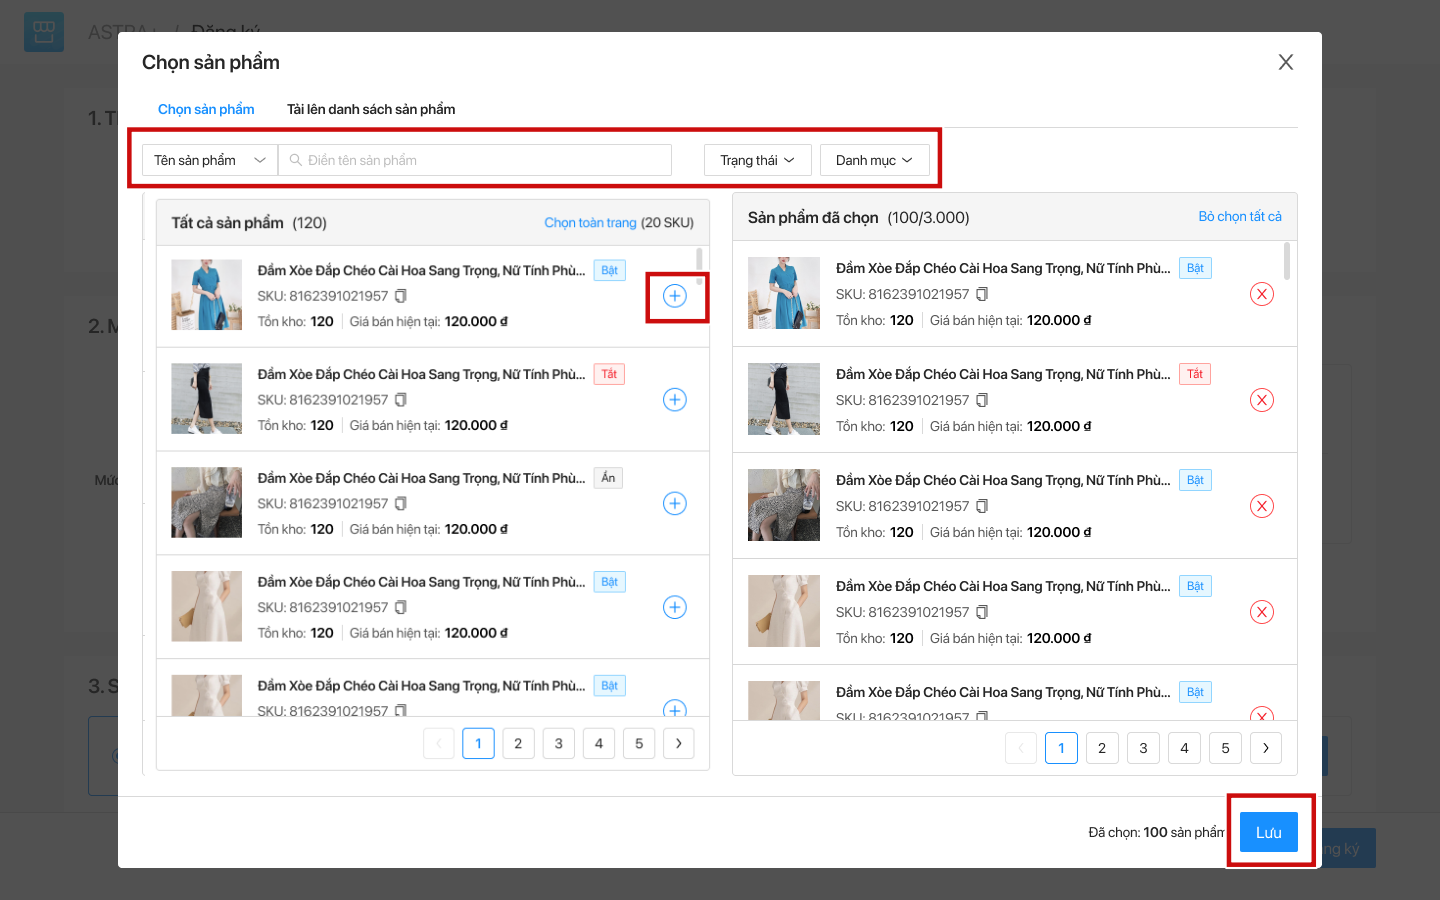Click the ASTRA app logo behind the dialog
This screenshot has width=1440, height=900.
tap(44, 32)
